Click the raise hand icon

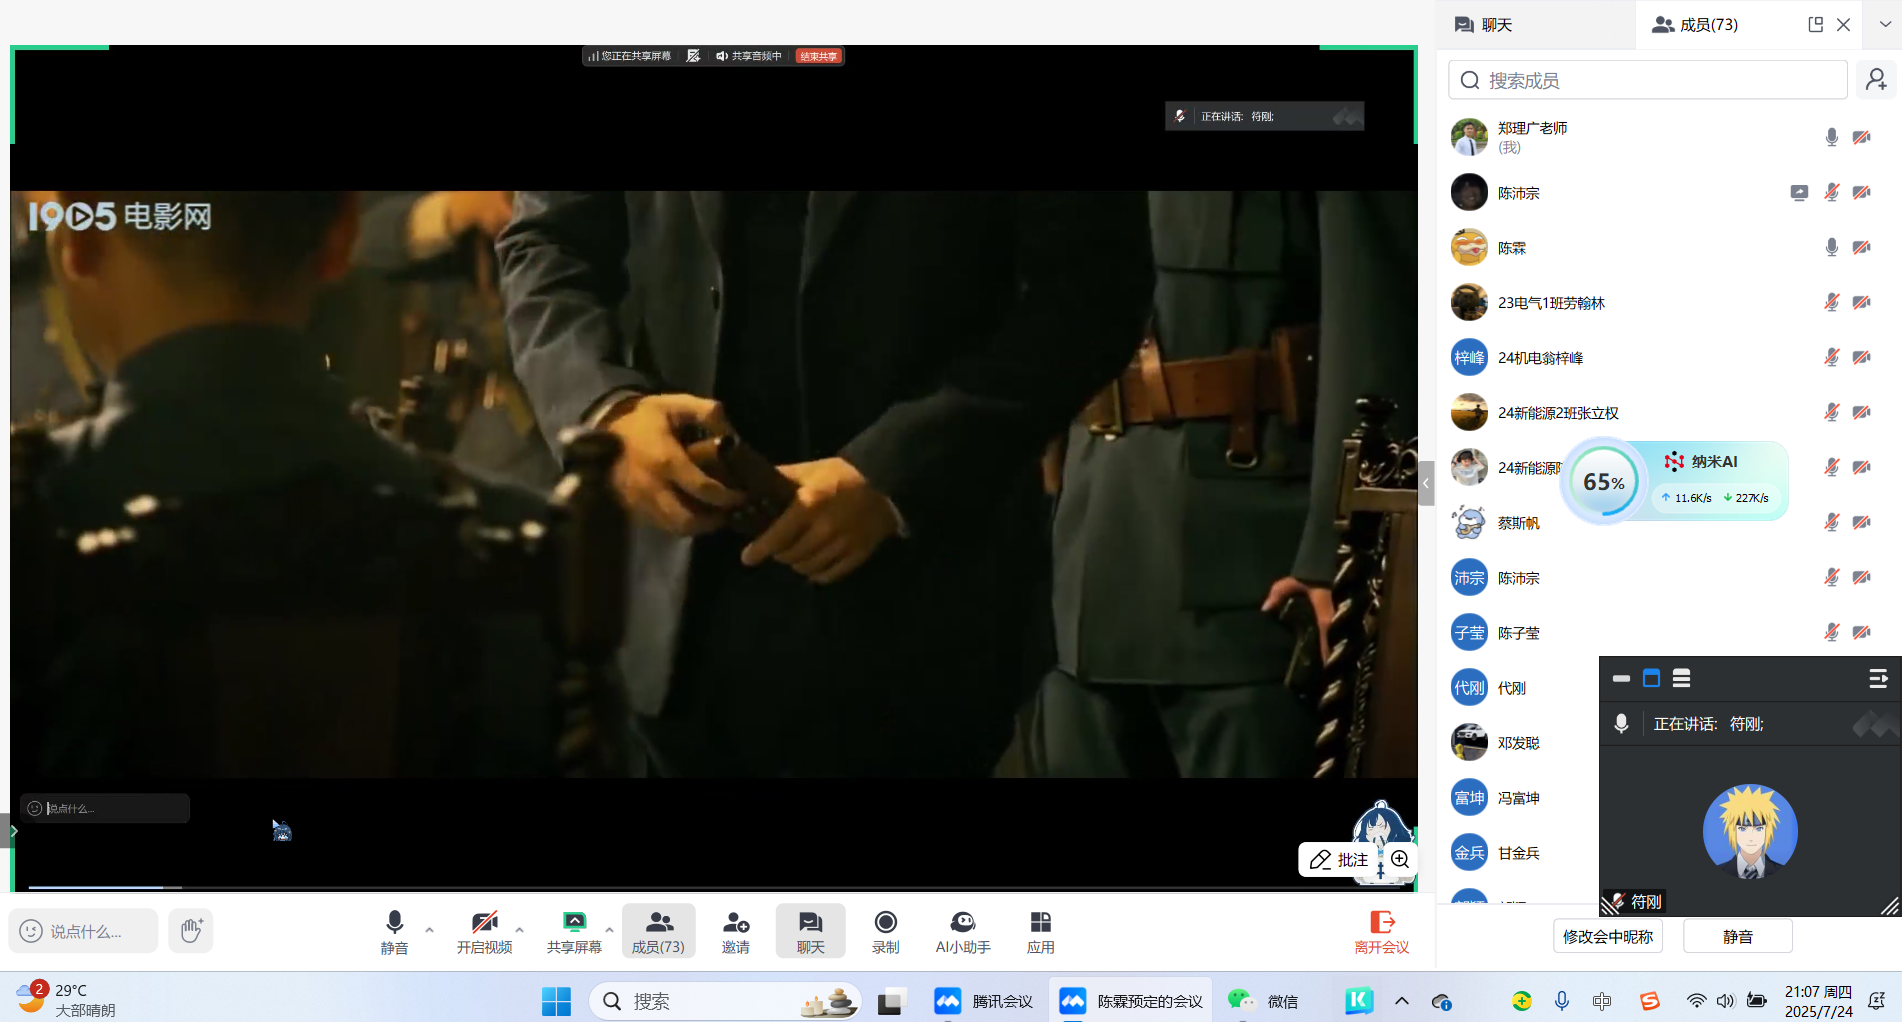coord(191,931)
